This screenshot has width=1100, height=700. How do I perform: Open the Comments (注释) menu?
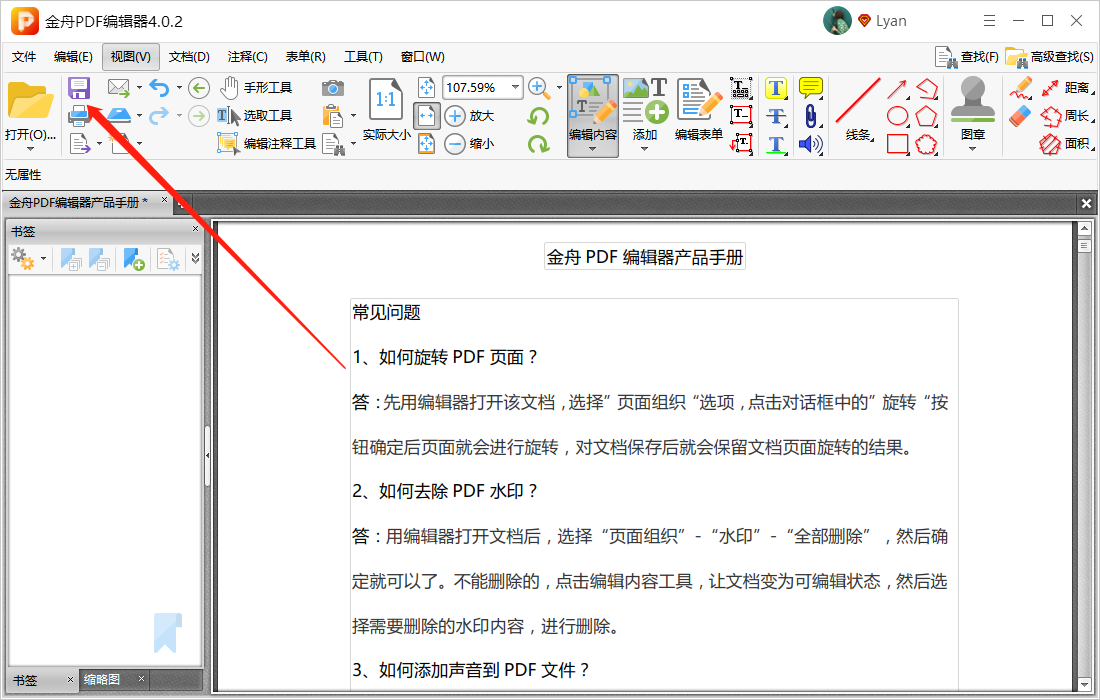[x=248, y=57]
